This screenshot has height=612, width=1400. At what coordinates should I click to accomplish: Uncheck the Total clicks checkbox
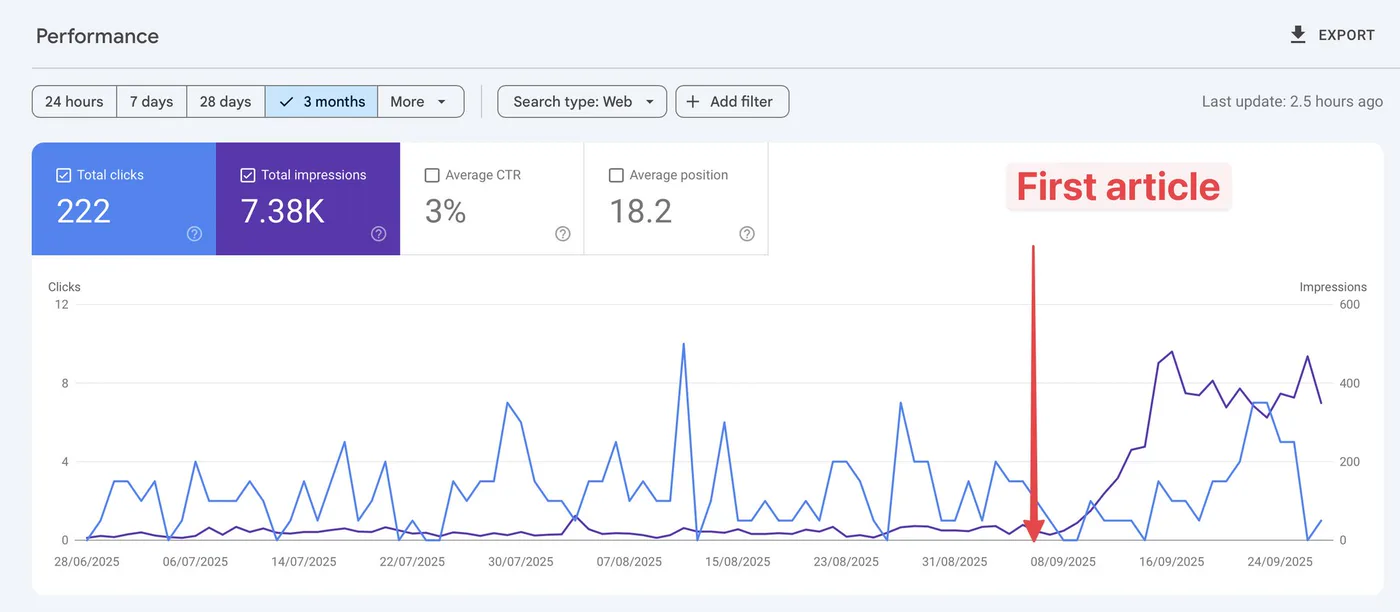(x=64, y=175)
